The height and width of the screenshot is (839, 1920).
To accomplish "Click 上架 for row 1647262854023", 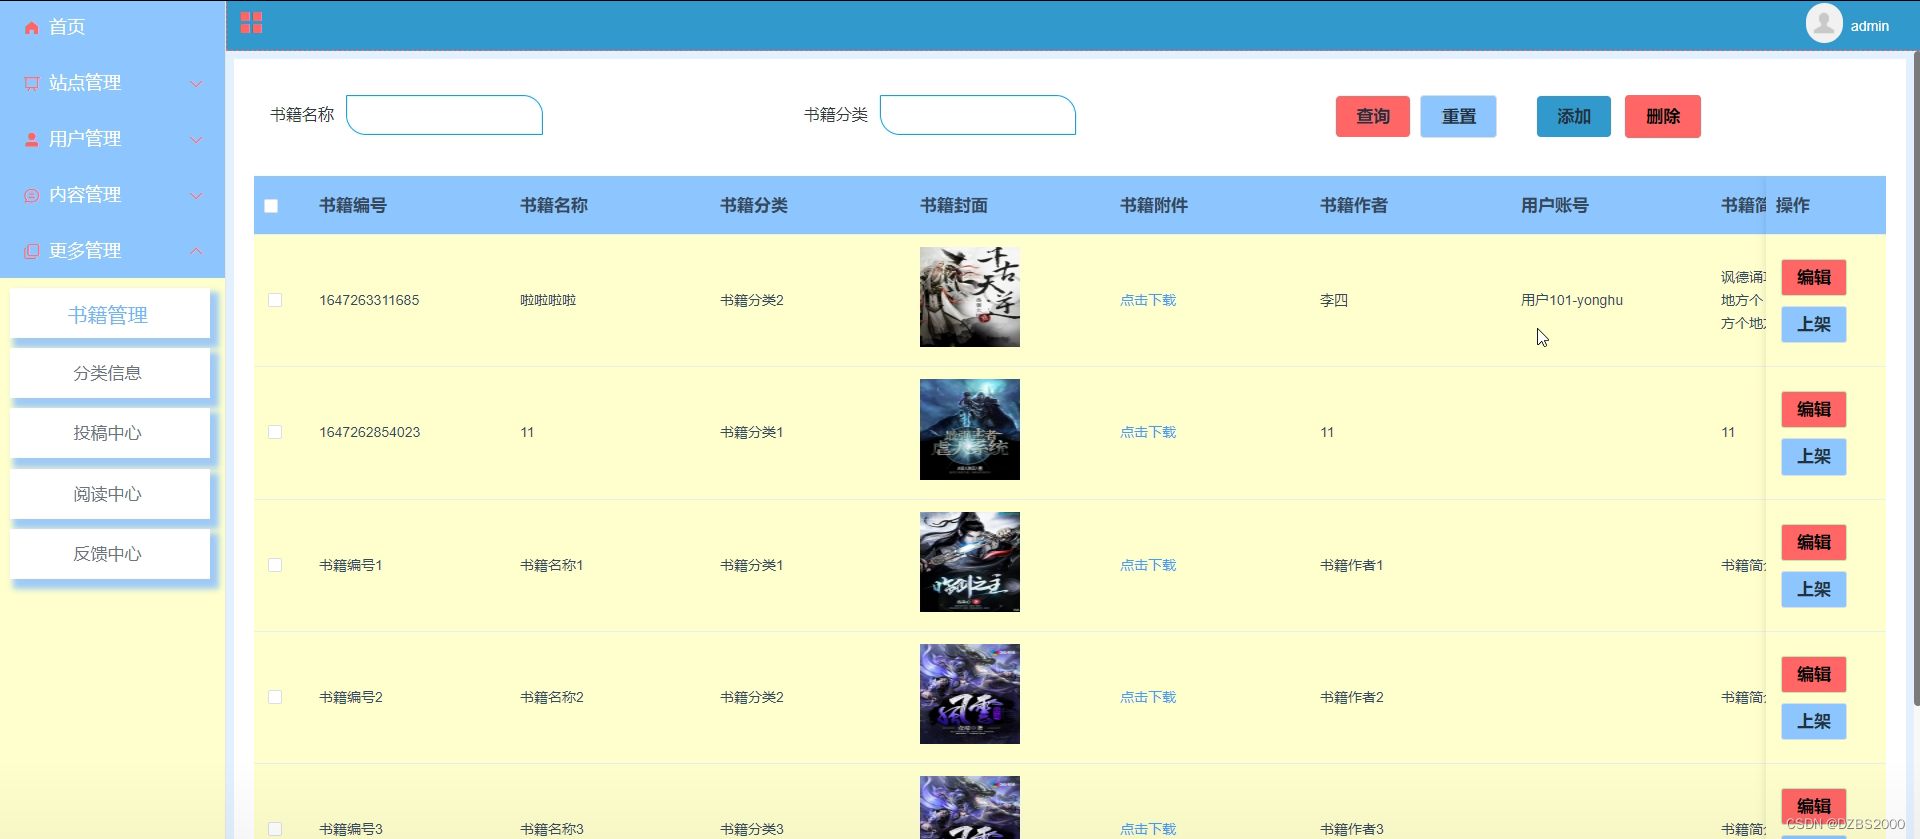I will (1814, 456).
